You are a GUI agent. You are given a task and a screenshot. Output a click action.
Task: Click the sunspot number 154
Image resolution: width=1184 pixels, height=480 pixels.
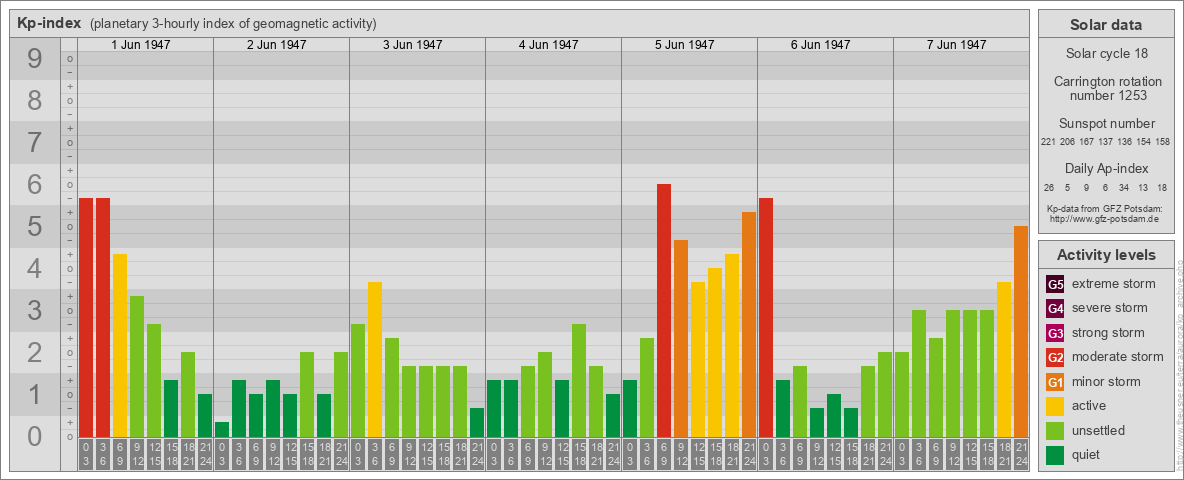pyautogui.click(x=1144, y=142)
